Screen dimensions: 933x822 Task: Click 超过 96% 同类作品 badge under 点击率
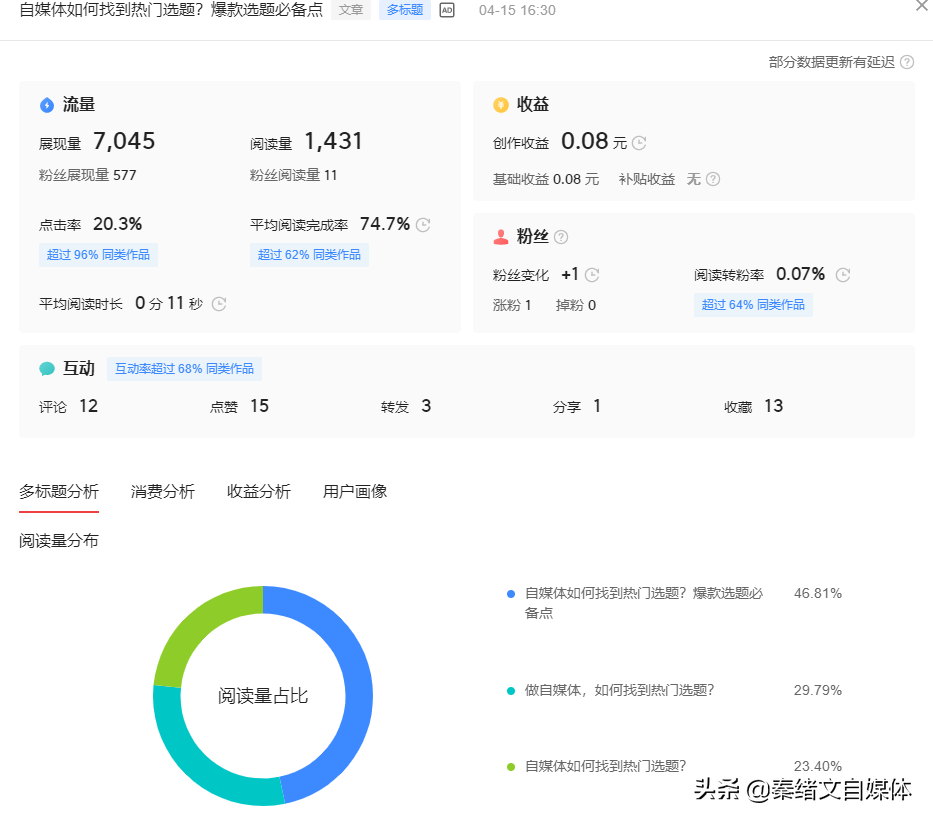pyautogui.click(x=98, y=255)
